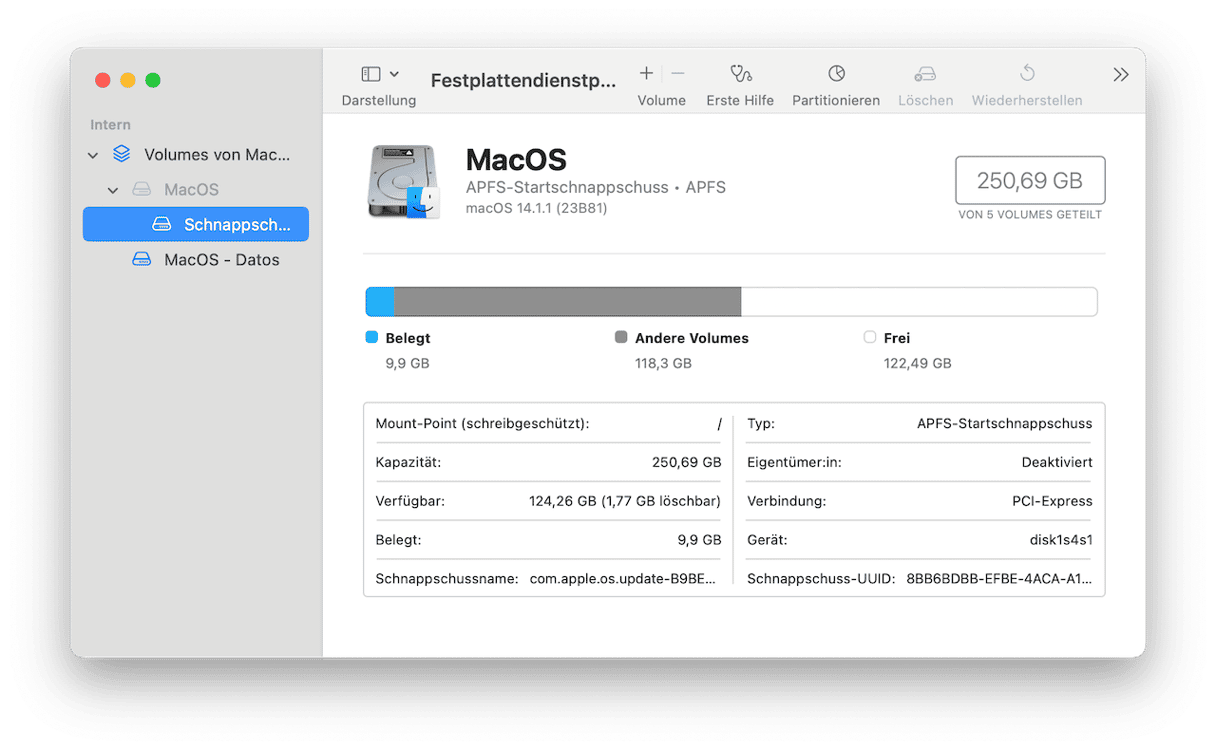Click the APFS-Startschnappschuss • APFS subtitle

596,188
